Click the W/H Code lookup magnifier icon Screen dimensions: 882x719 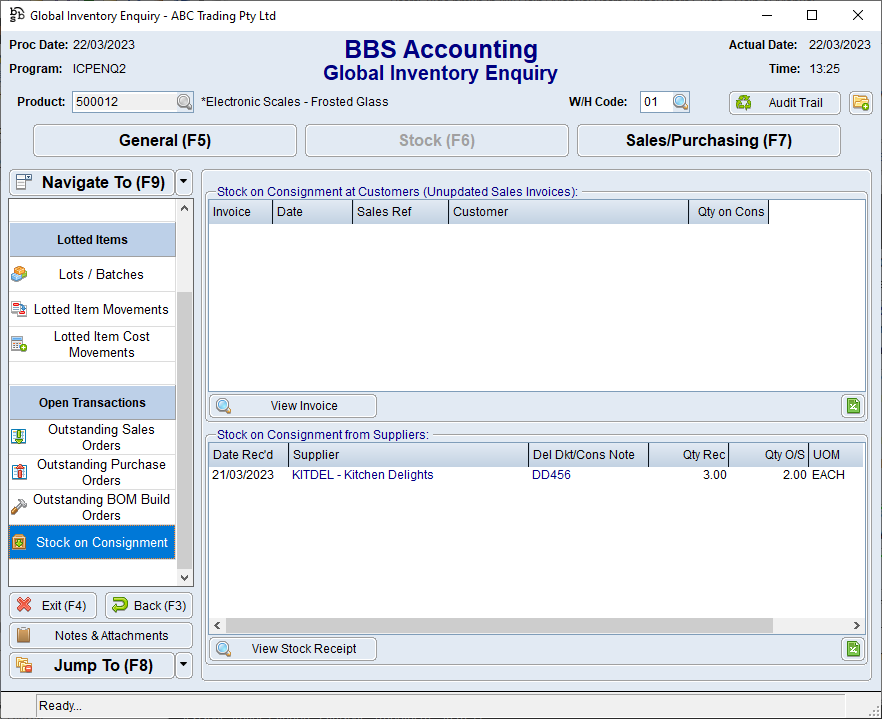[x=680, y=102]
